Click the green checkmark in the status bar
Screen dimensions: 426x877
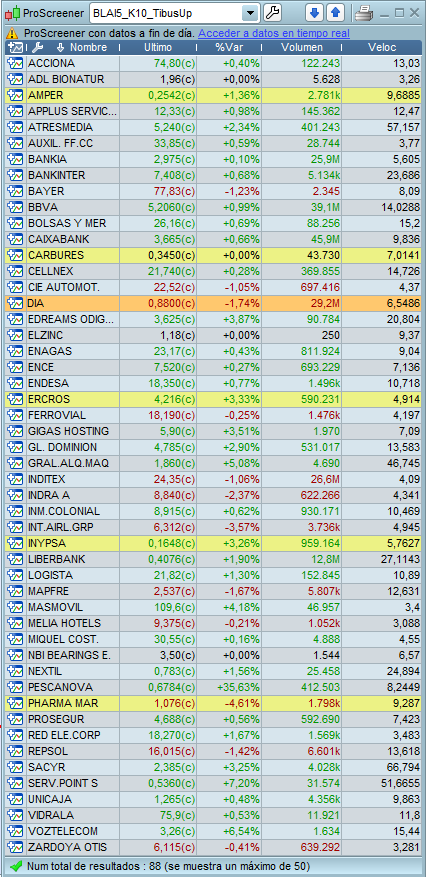(16, 866)
